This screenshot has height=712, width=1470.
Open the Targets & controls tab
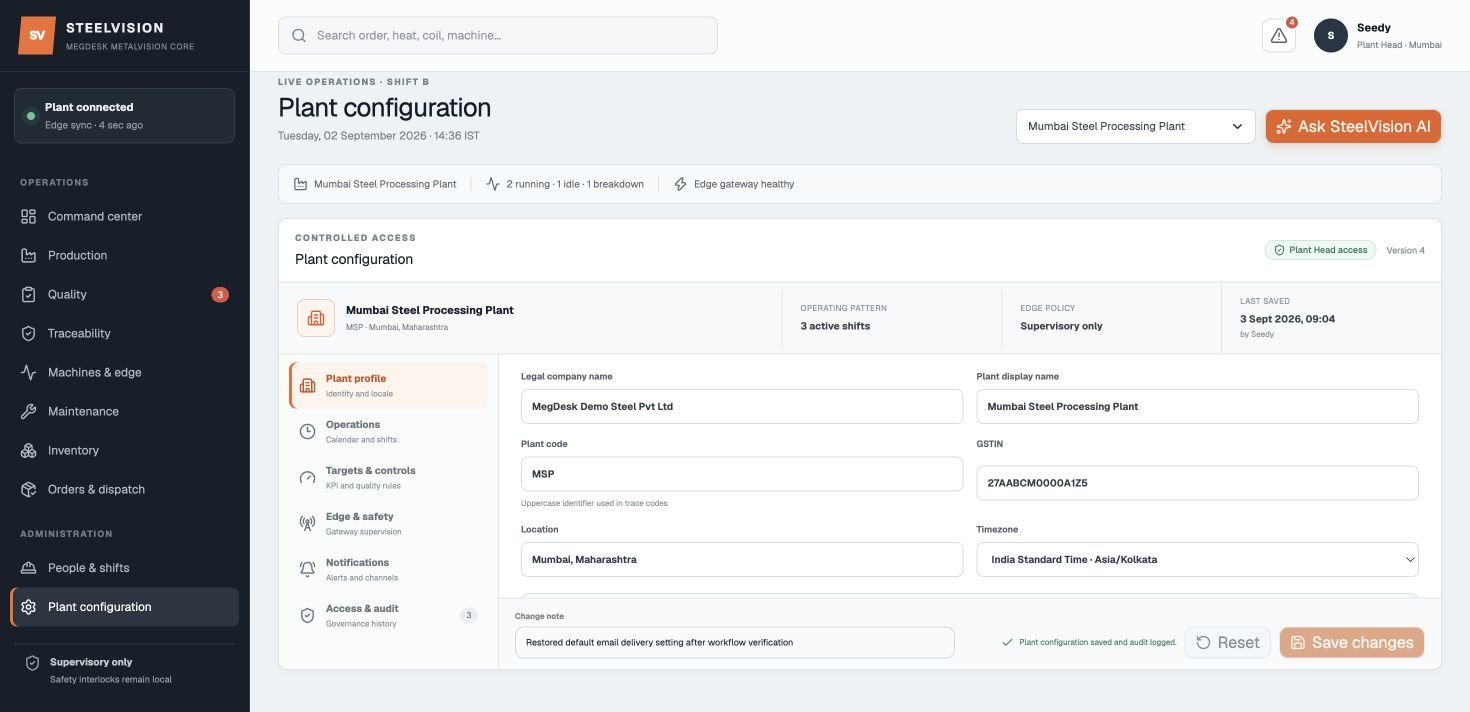[389, 477]
